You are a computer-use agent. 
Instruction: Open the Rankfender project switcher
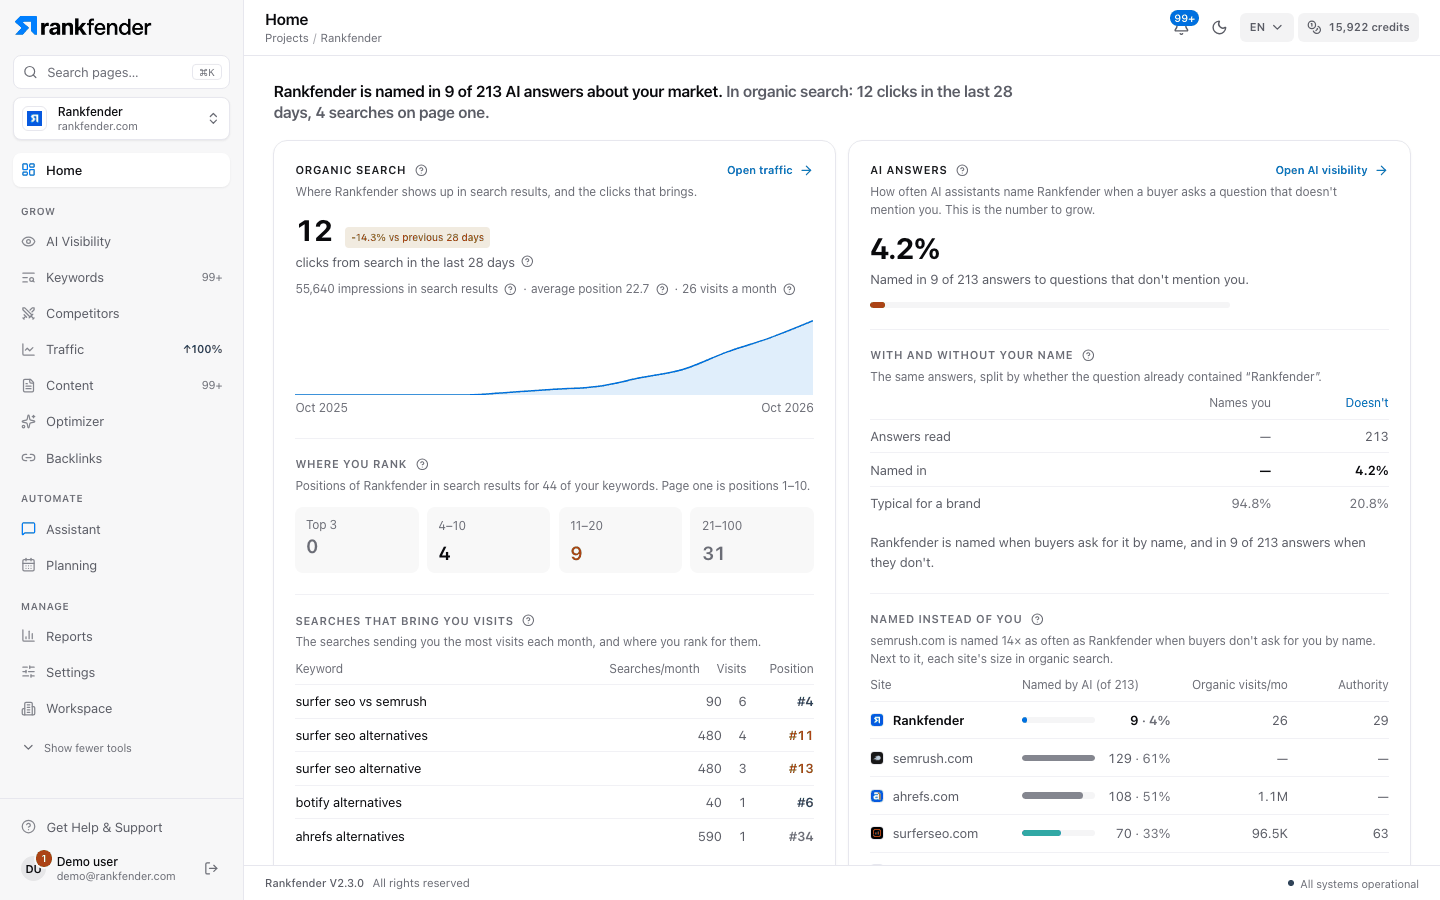tap(121, 119)
